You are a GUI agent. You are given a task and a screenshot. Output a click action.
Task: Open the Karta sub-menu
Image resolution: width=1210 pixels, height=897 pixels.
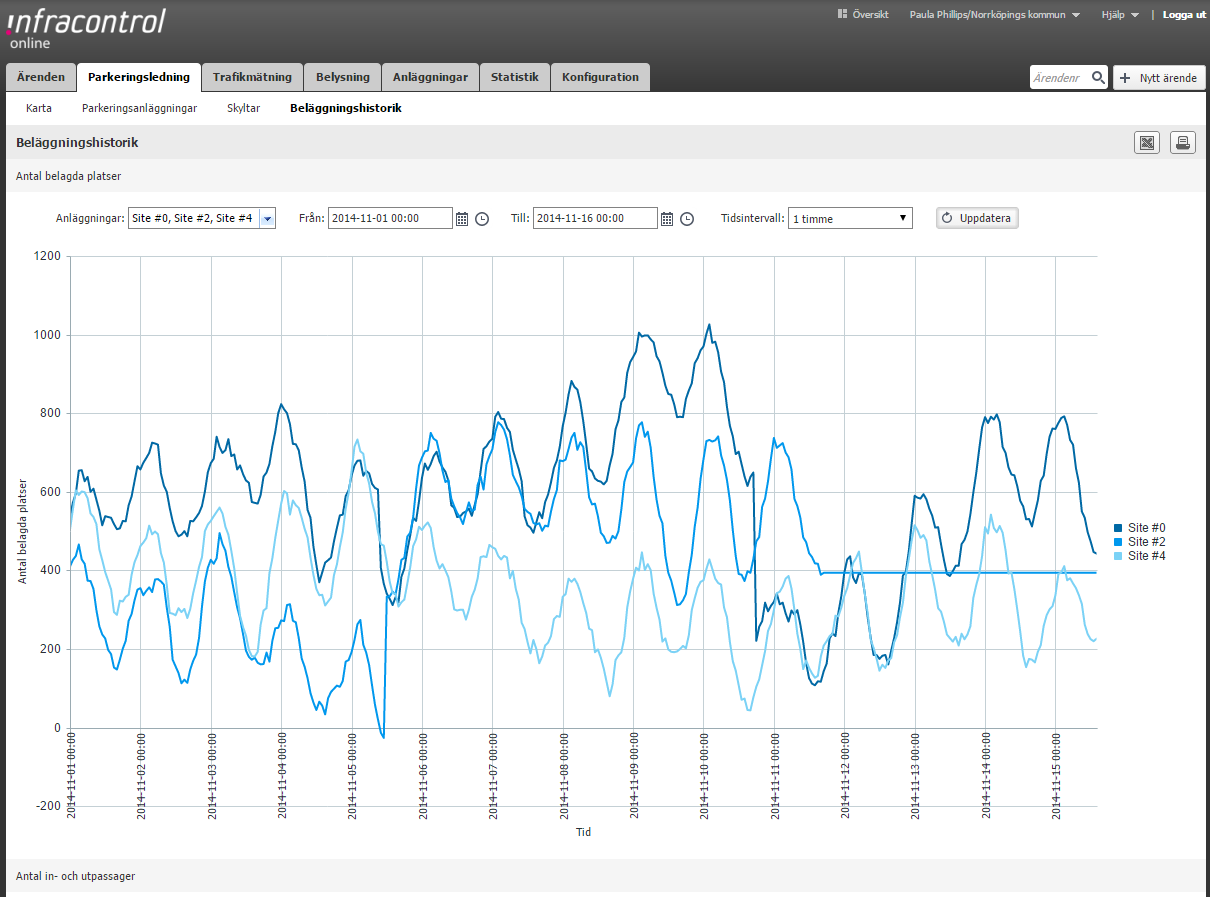pos(39,108)
